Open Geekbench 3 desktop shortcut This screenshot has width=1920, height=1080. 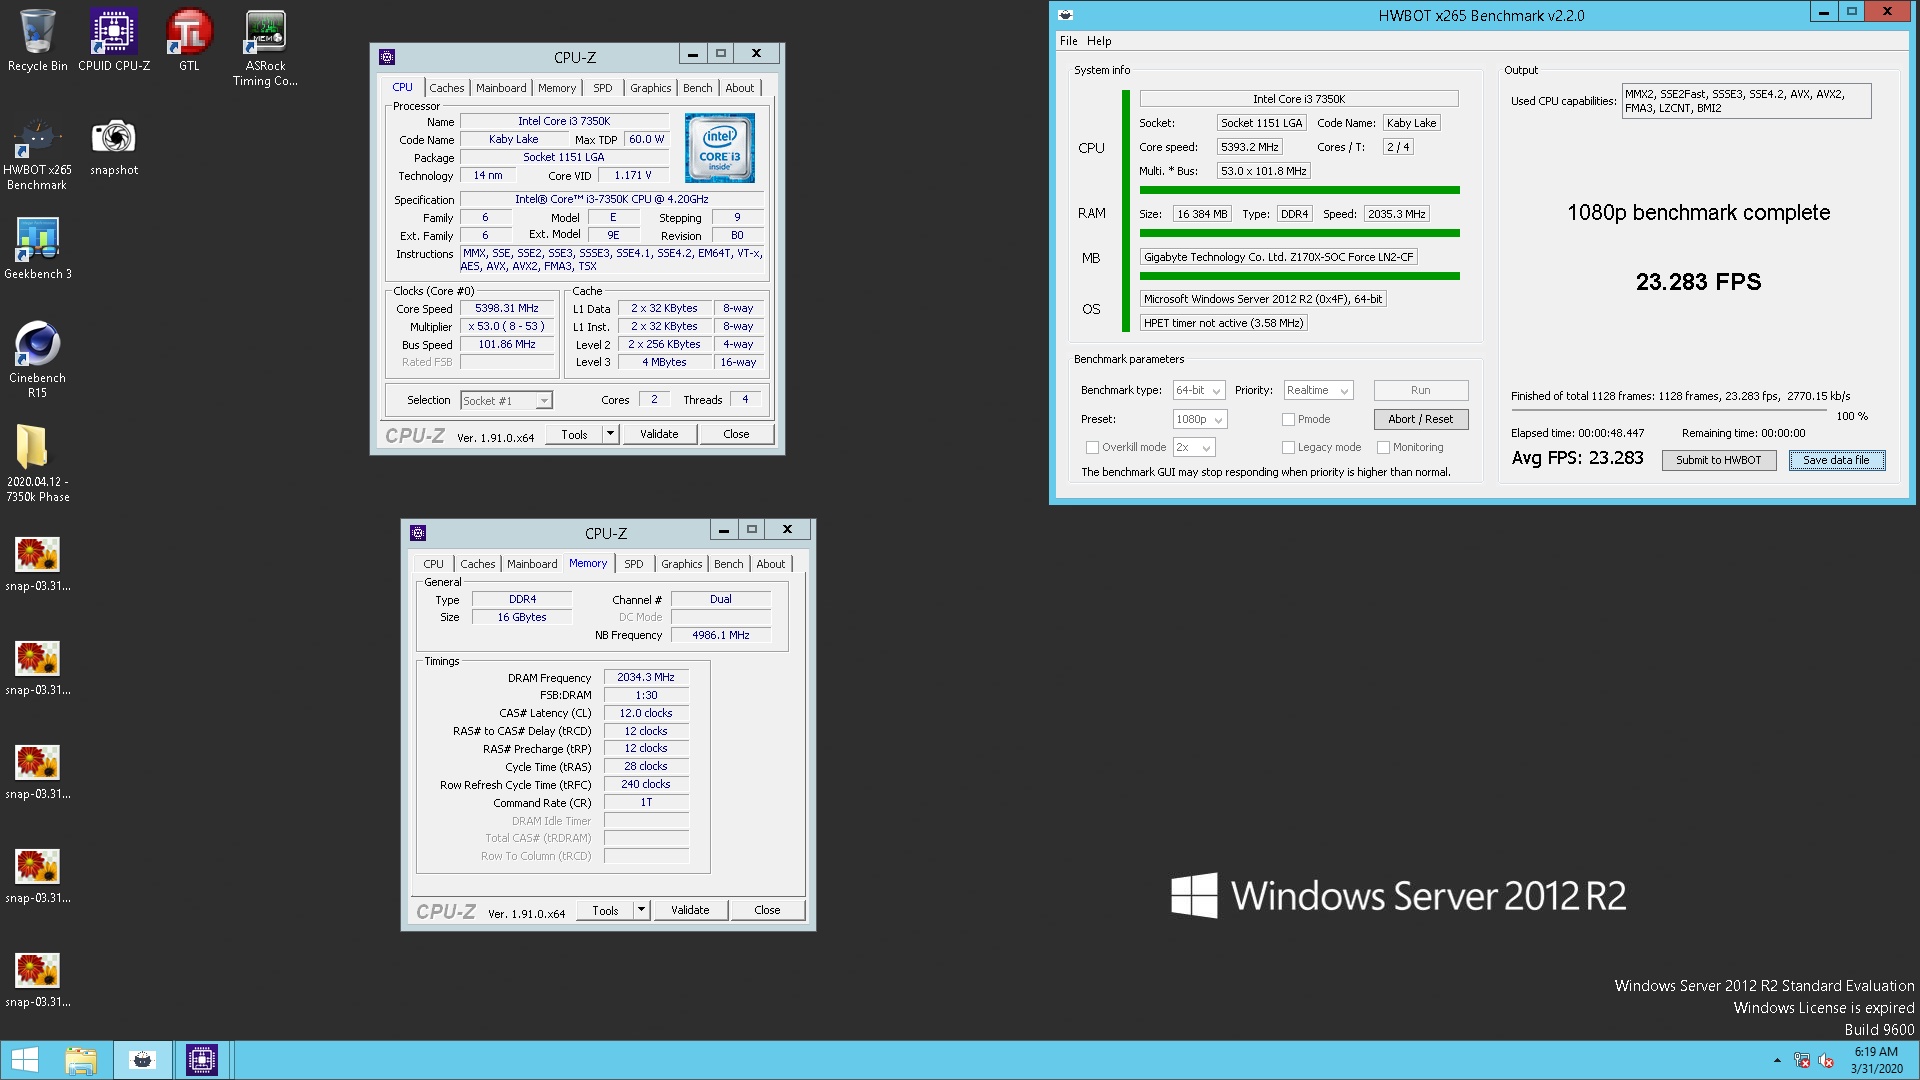37,248
